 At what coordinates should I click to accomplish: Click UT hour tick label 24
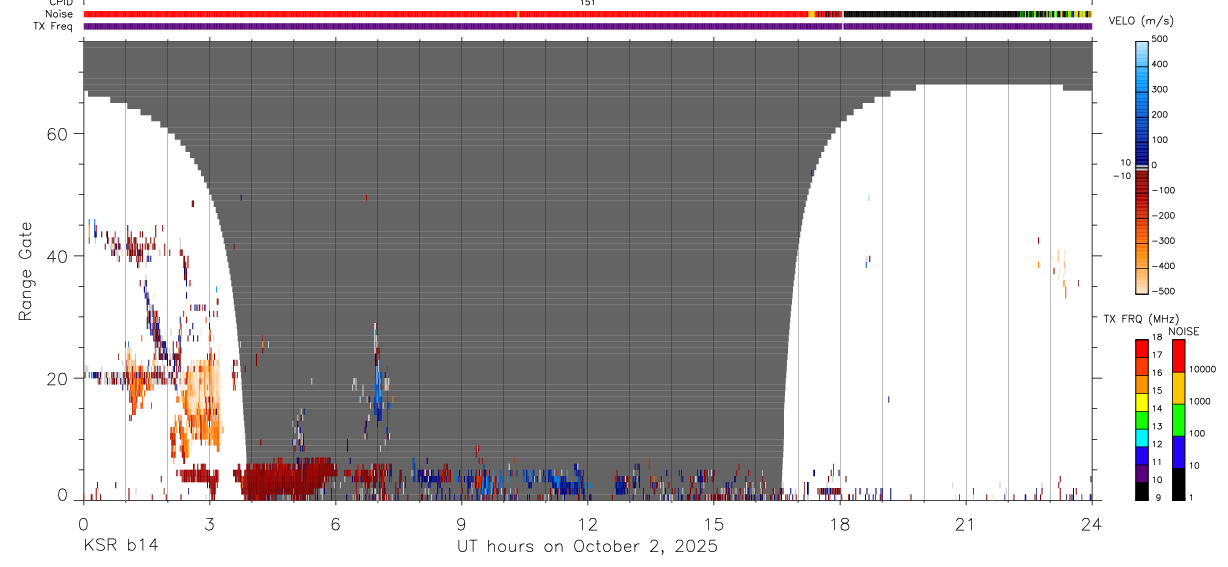pos(1091,523)
